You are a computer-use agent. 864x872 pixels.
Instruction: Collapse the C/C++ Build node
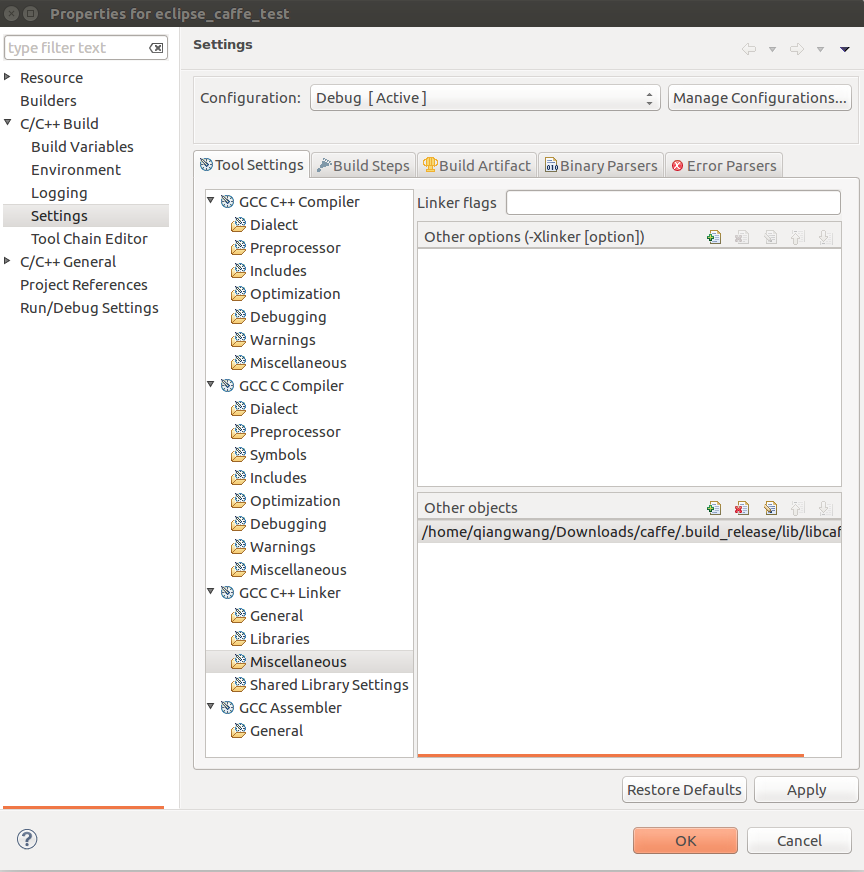tap(7, 122)
